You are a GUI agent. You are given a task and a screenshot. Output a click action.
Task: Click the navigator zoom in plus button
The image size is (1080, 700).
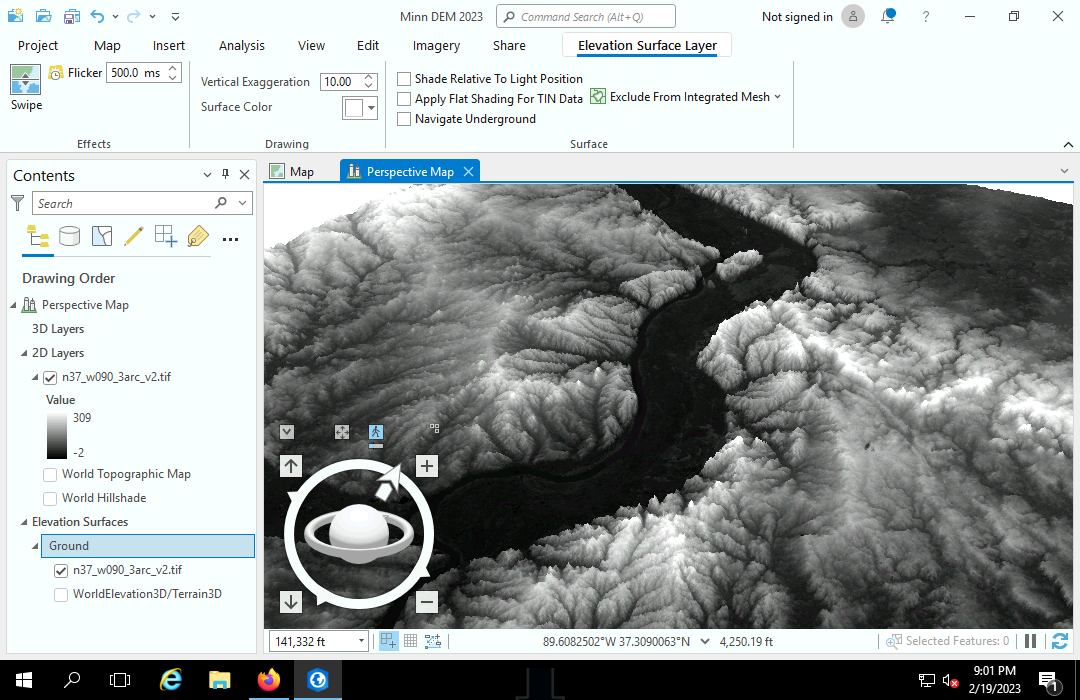[427, 466]
